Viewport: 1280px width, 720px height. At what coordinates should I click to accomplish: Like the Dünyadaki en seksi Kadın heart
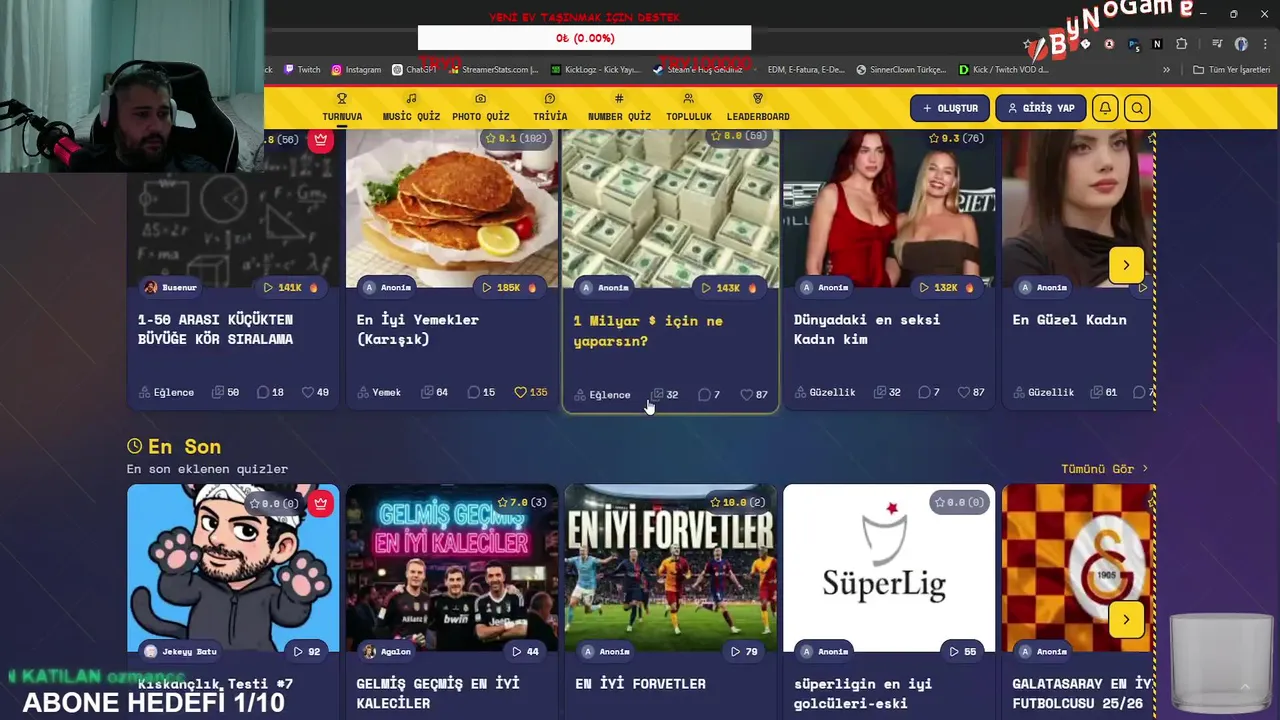(x=964, y=392)
